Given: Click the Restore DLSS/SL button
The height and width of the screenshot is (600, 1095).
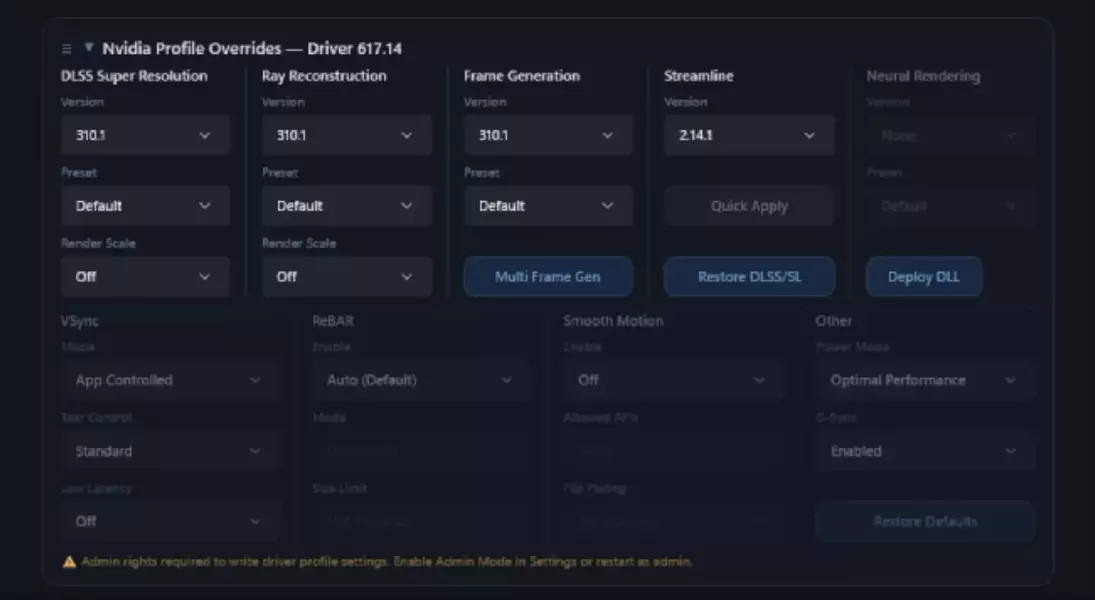Looking at the screenshot, I should (x=749, y=277).
